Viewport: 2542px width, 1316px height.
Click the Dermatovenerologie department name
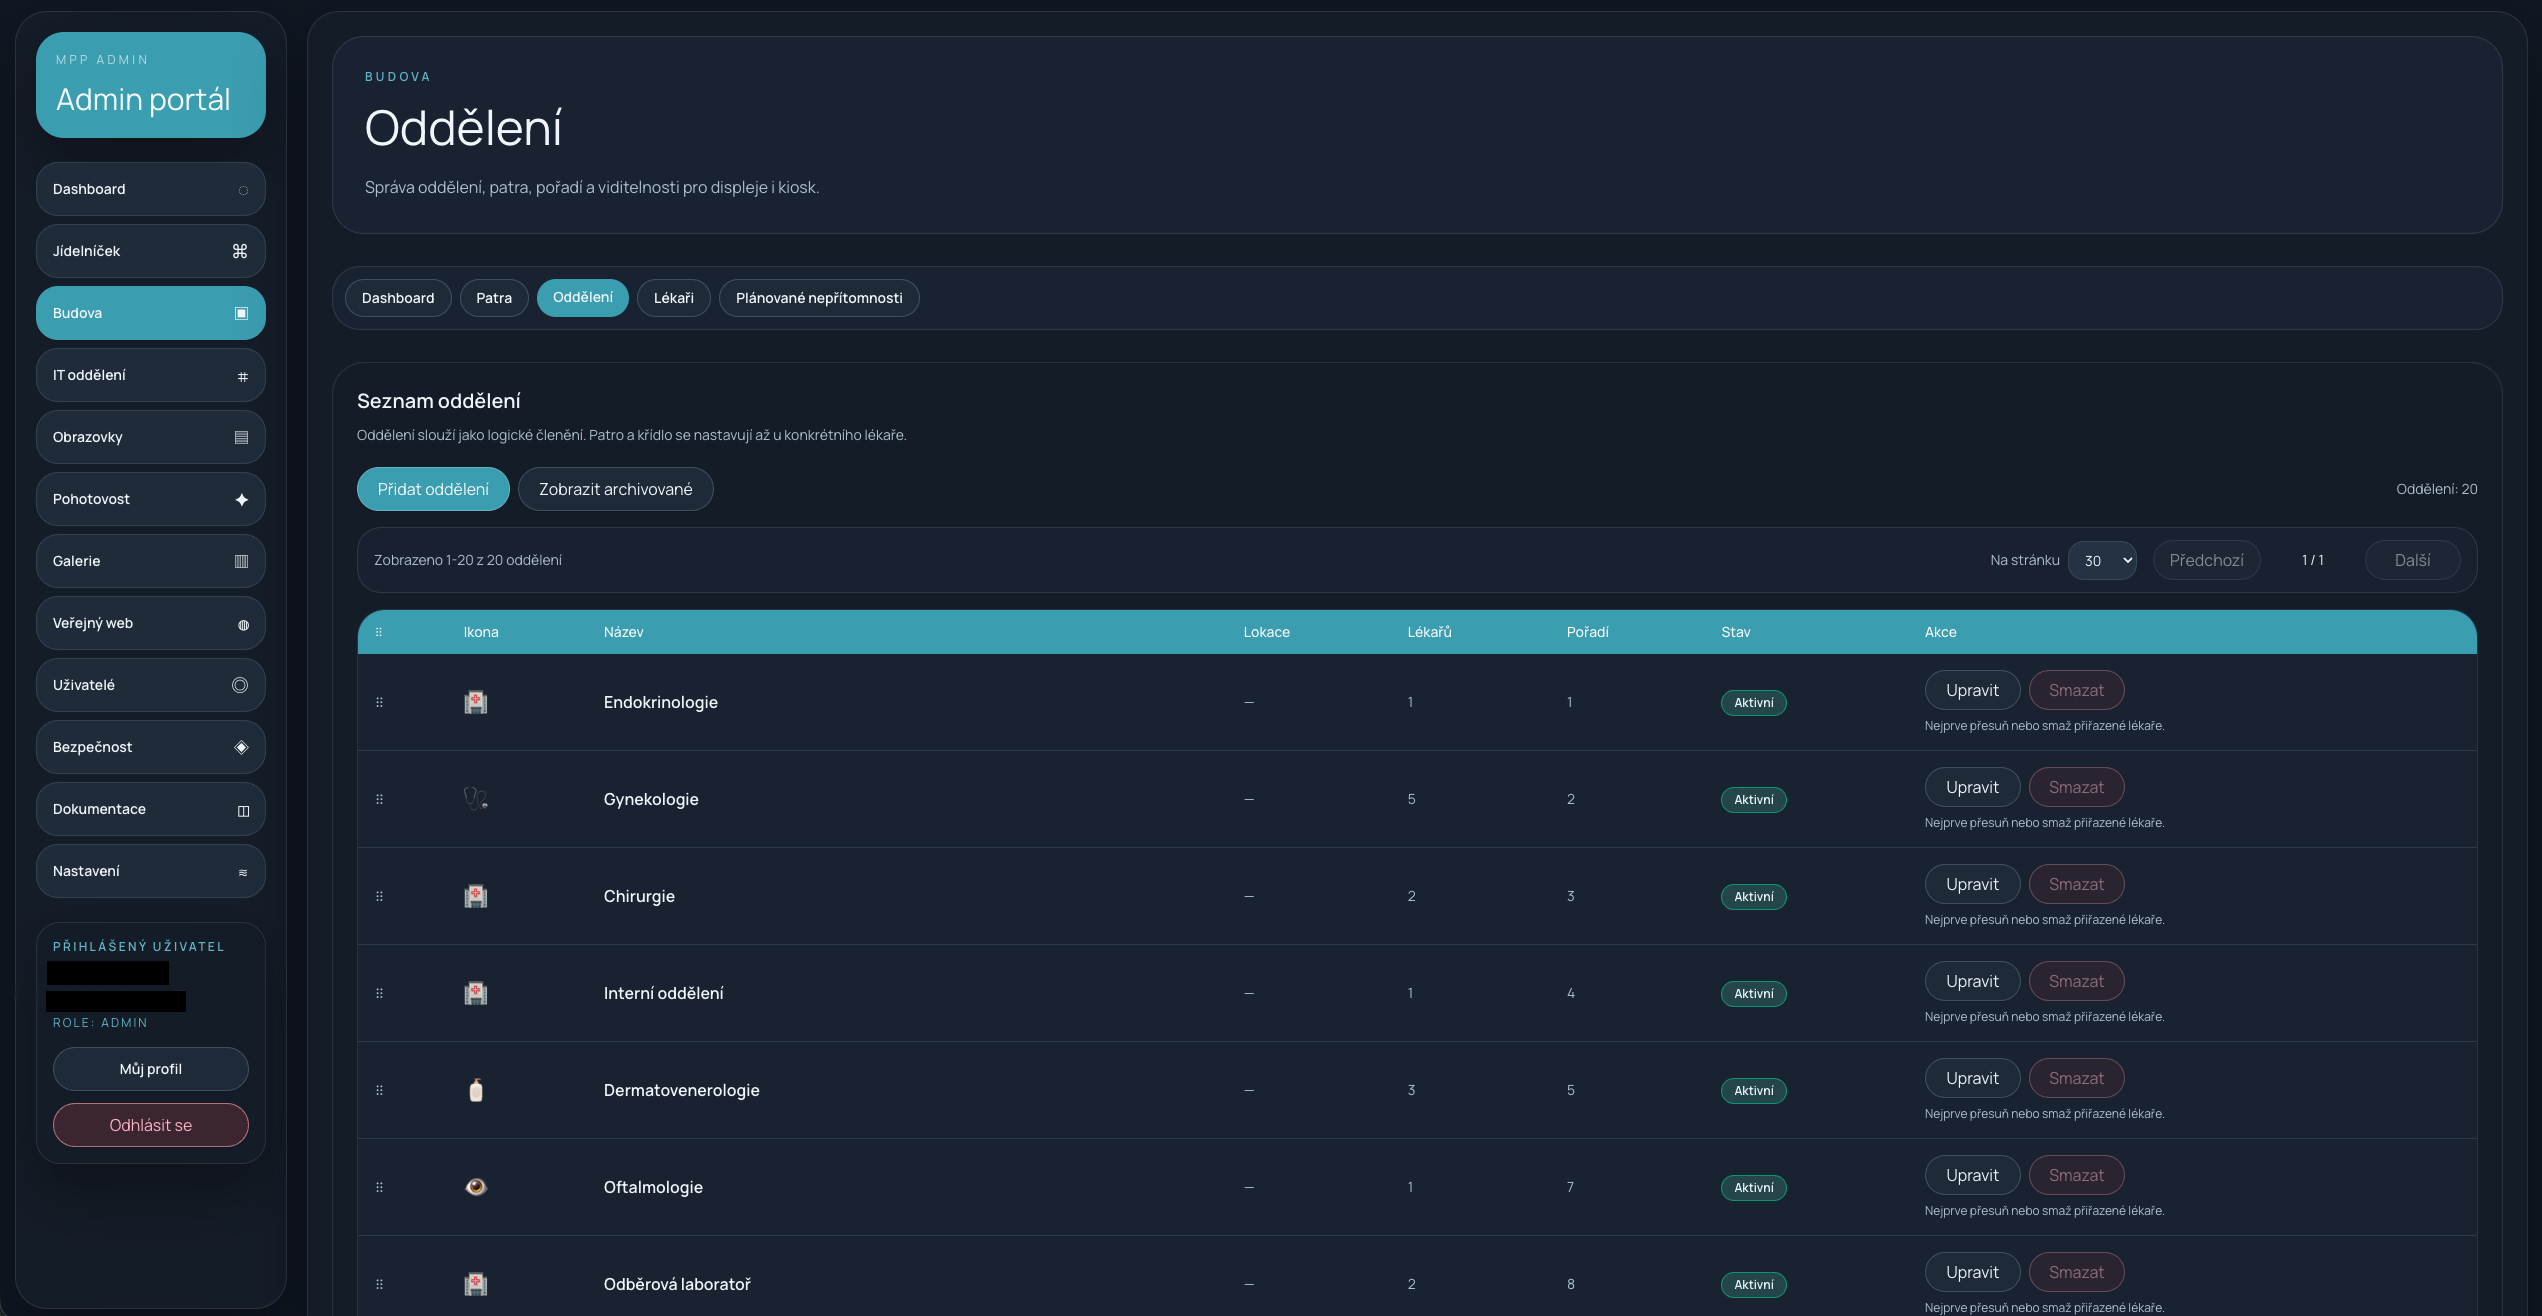(x=681, y=1090)
